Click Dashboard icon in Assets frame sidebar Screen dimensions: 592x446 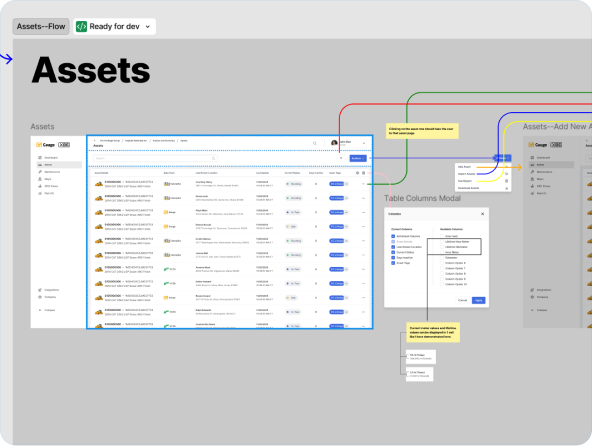(x=40, y=157)
